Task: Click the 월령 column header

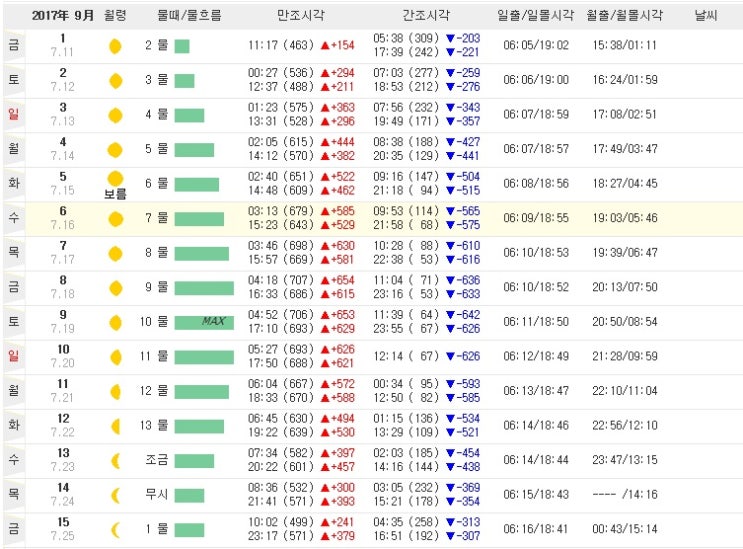Action: click(115, 16)
